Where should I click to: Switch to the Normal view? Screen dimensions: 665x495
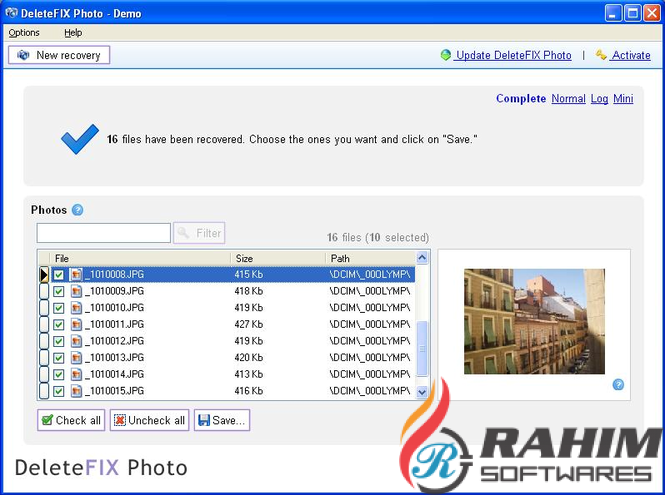pyautogui.click(x=568, y=98)
